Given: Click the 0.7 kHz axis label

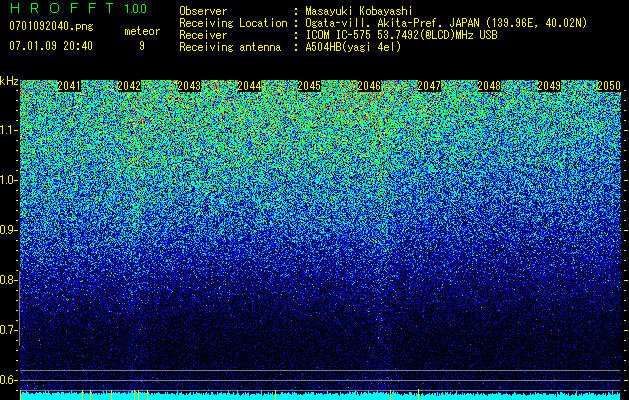Looking at the screenshot, I should (8, 330).
